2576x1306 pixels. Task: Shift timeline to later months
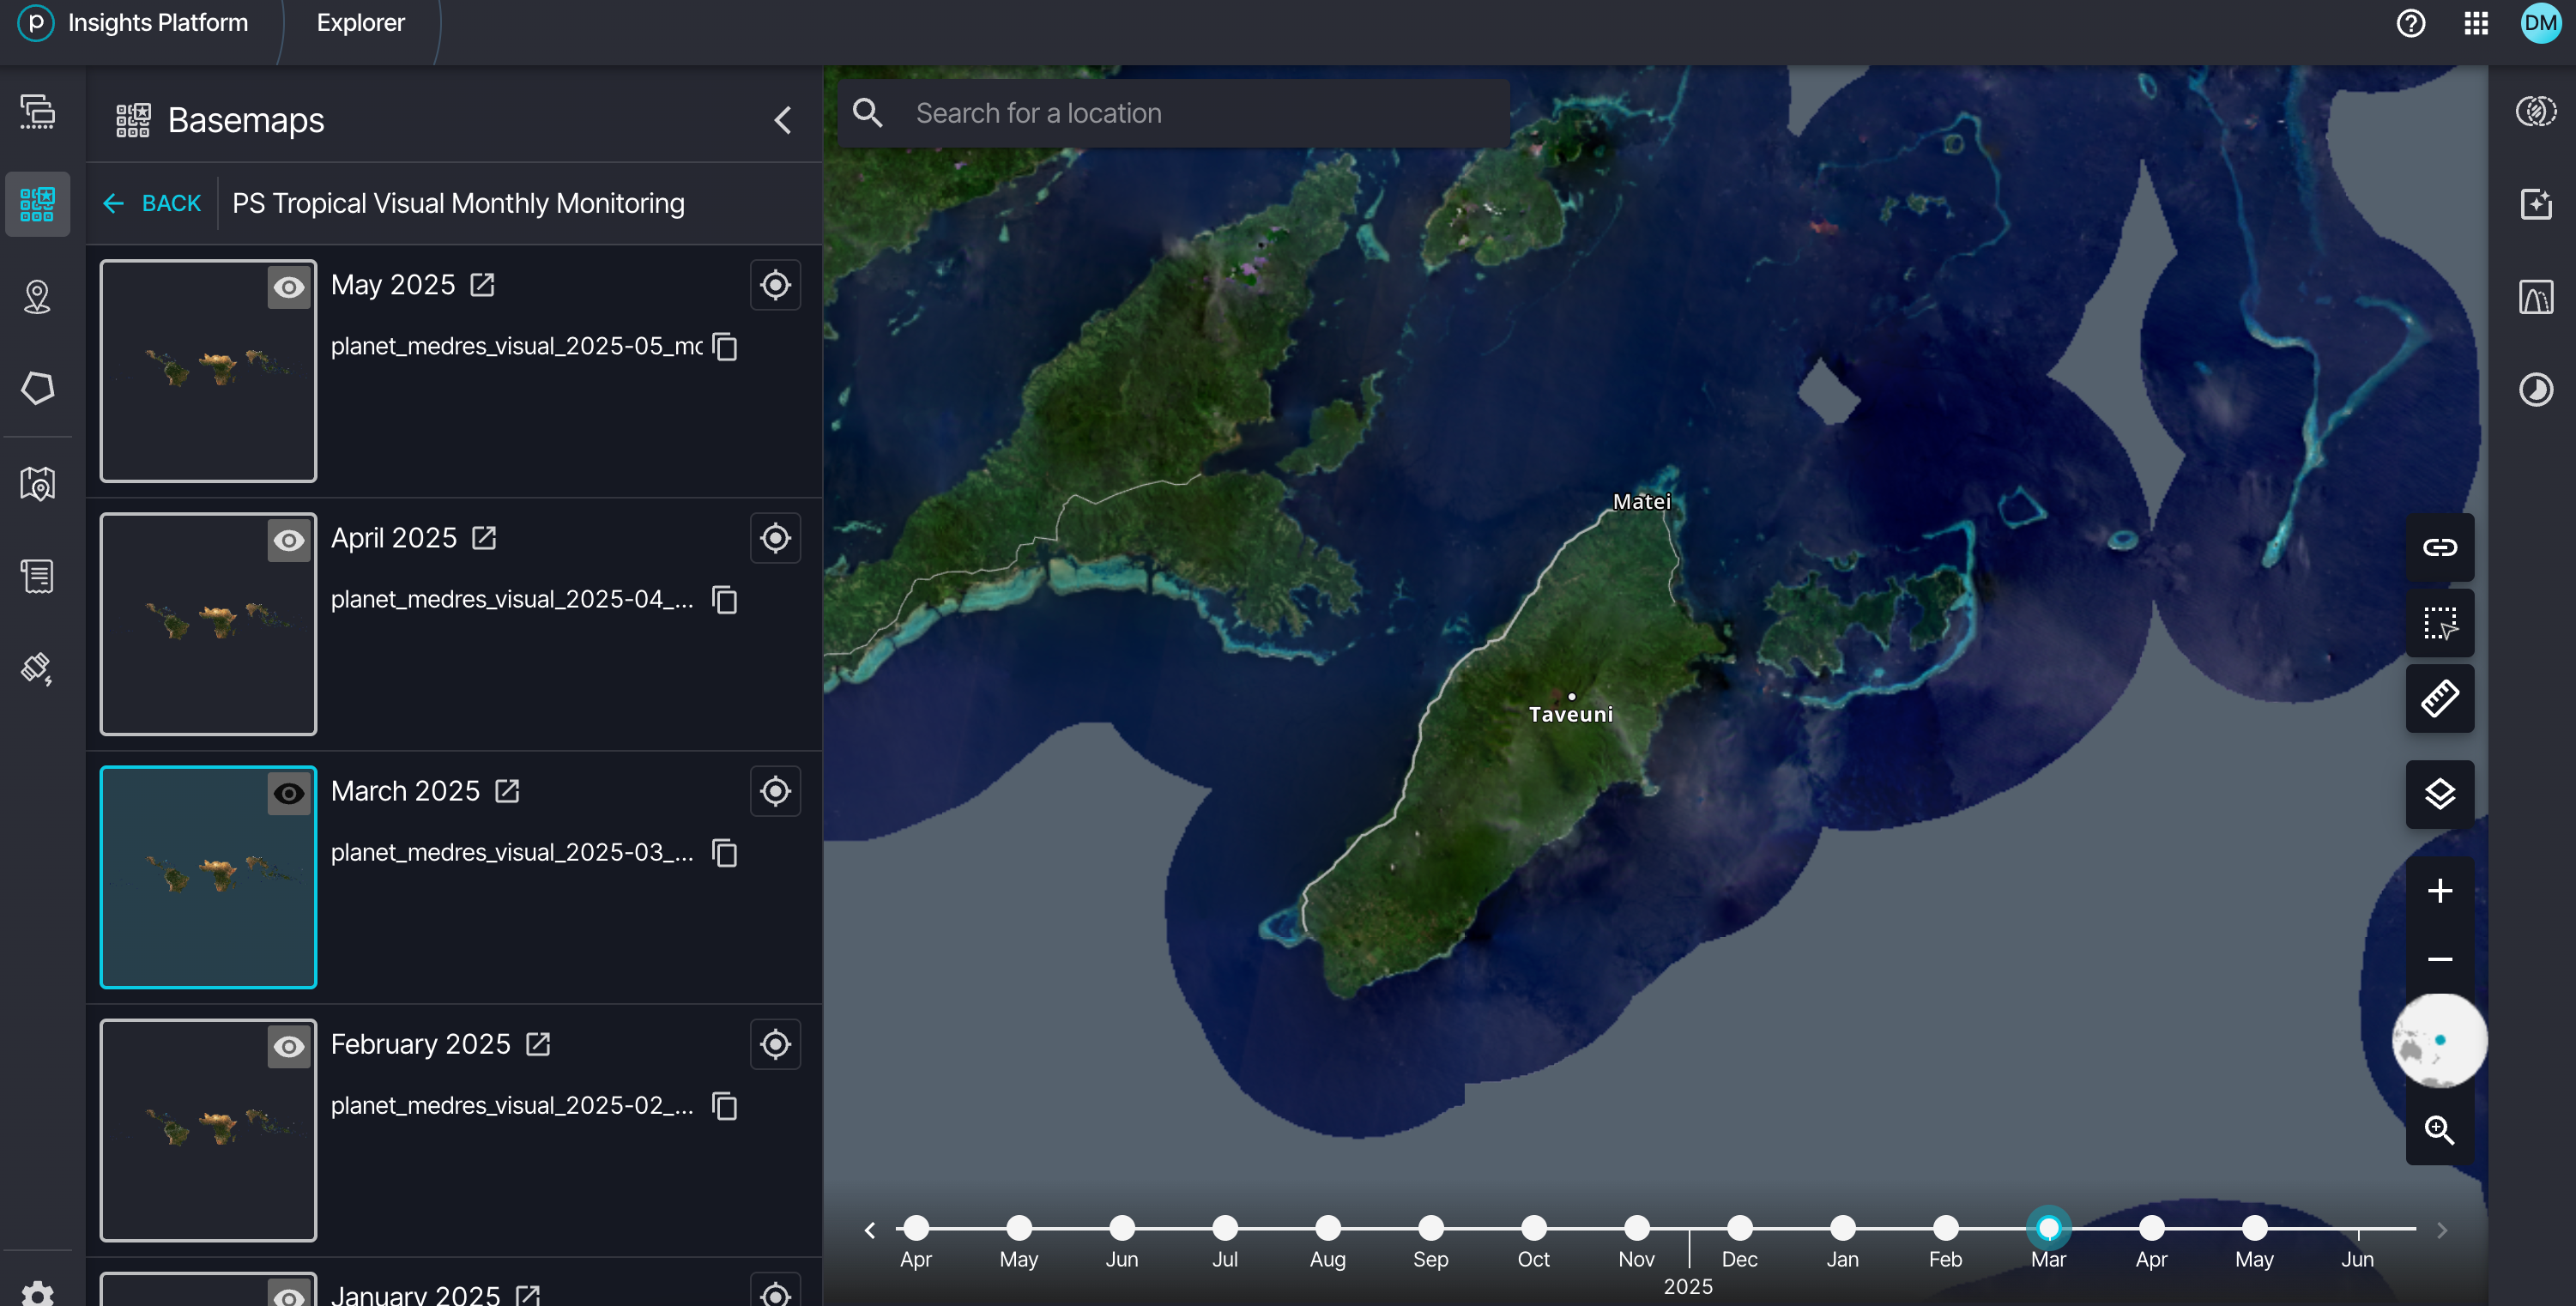click(2442, 1230)
